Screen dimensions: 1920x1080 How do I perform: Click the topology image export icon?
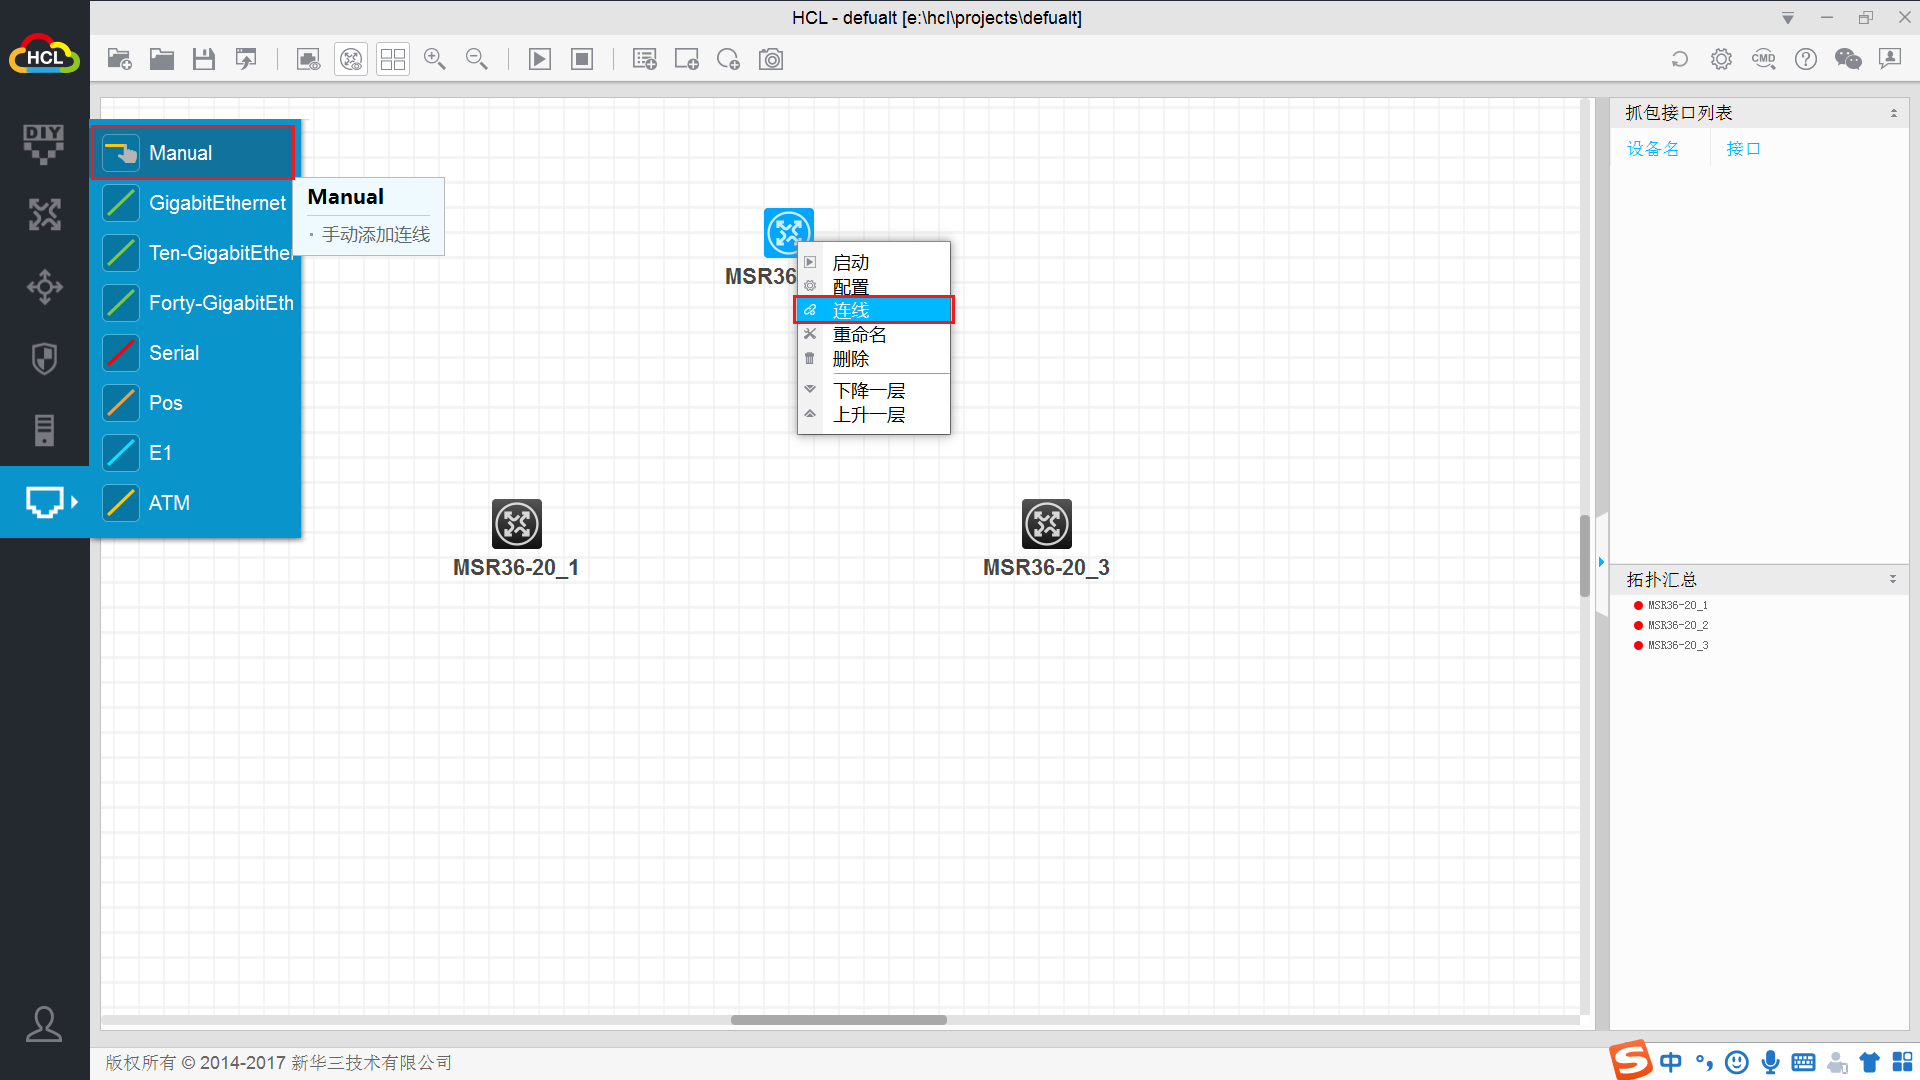tap(309, 59)
